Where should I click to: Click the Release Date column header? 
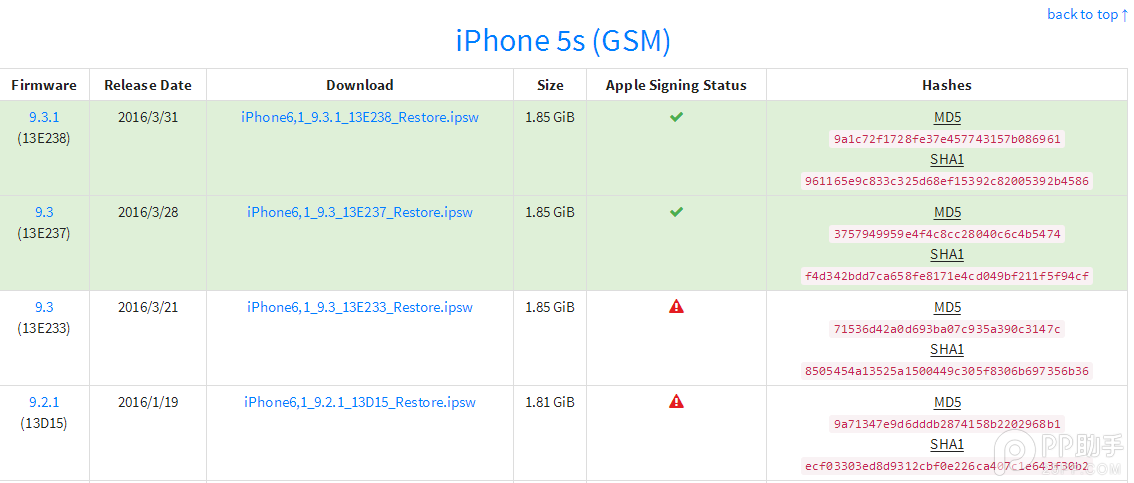coord(148,85)
